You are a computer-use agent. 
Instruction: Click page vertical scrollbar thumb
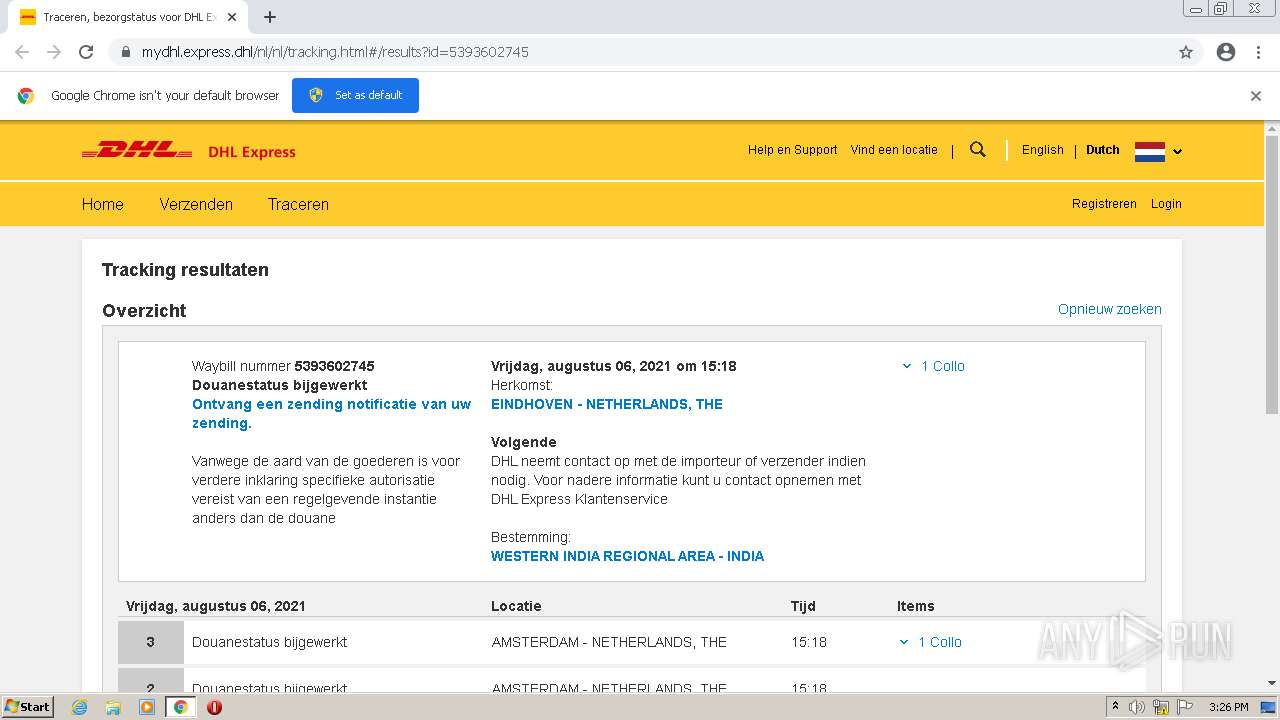pos(1272,275)
